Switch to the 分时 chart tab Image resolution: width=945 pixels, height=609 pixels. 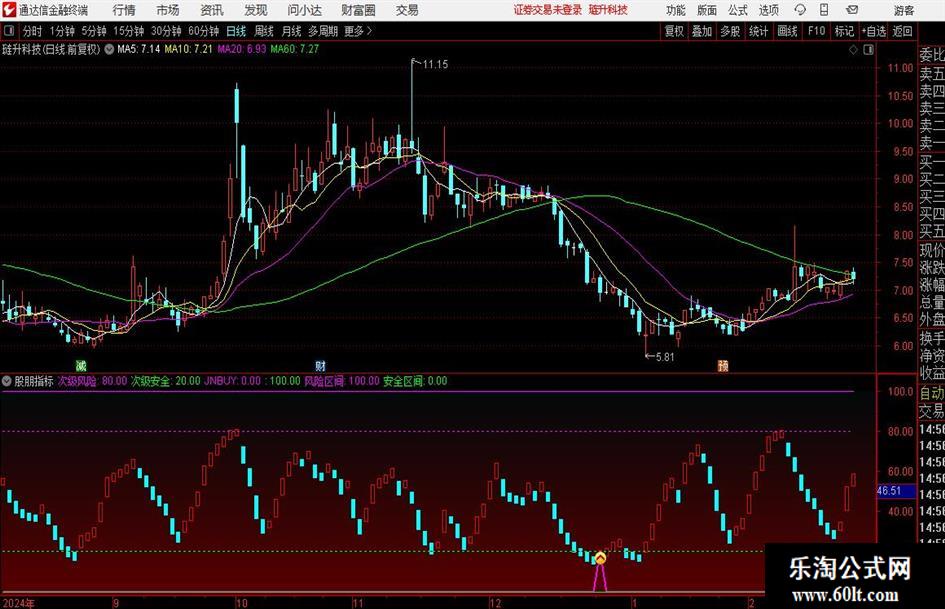click(x=33, y=31)
